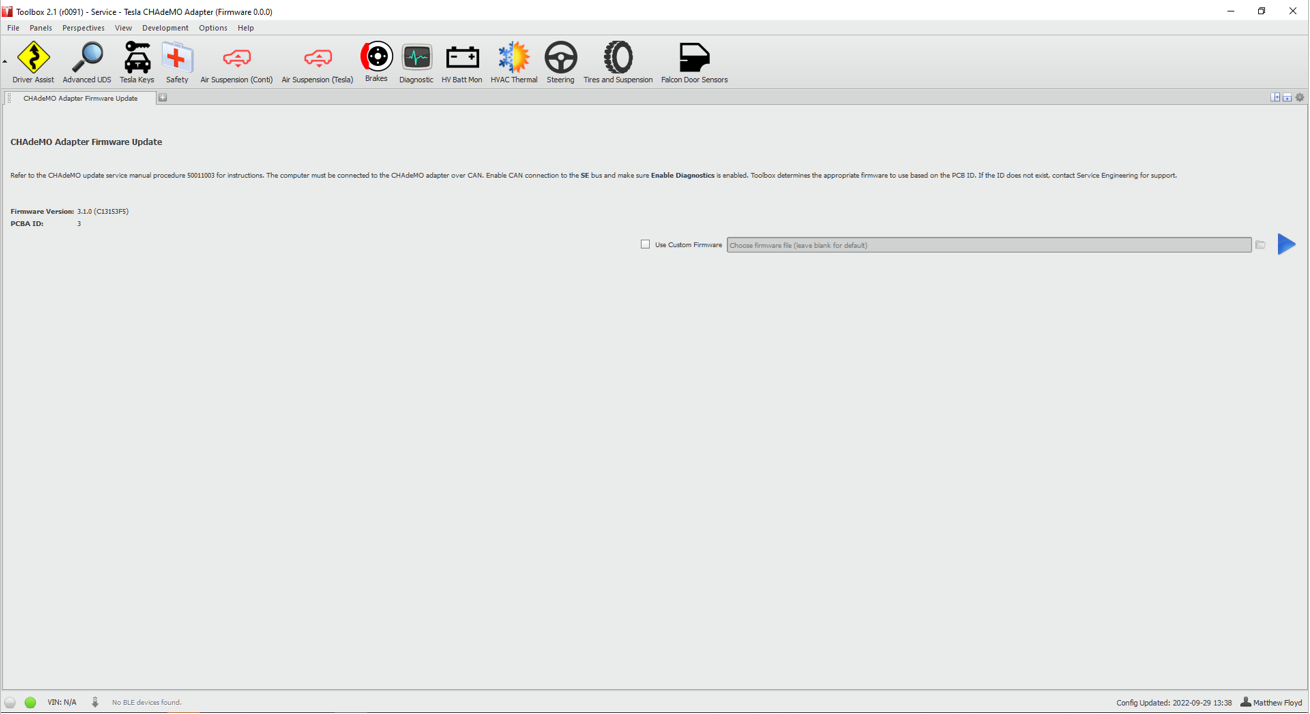Open the Tesla Keys panel
1310x714 pixels.
[137, 63]
